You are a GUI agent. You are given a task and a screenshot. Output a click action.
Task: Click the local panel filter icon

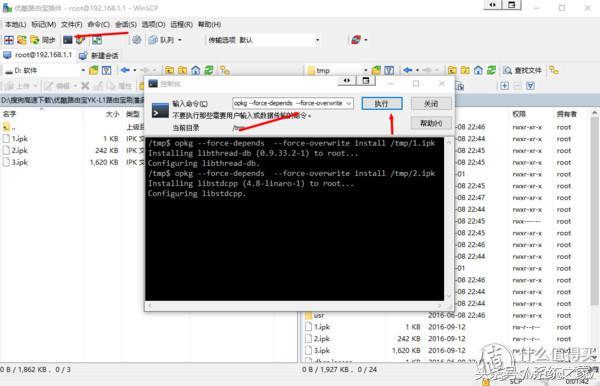pos(106,70)
